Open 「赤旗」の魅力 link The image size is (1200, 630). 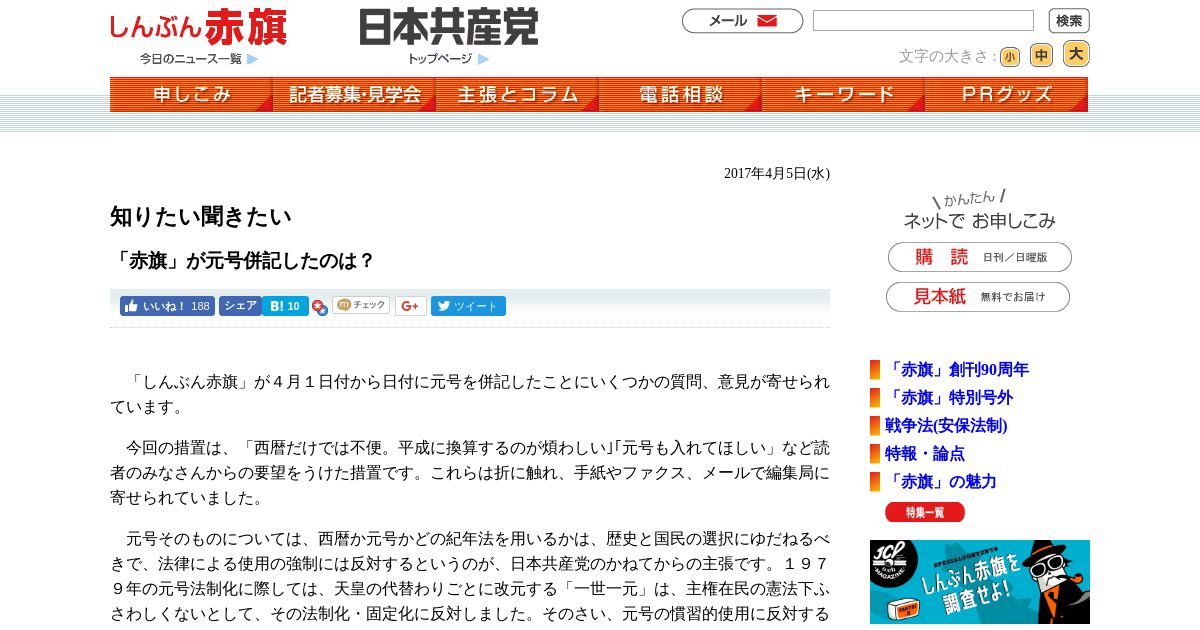point(941,482)
